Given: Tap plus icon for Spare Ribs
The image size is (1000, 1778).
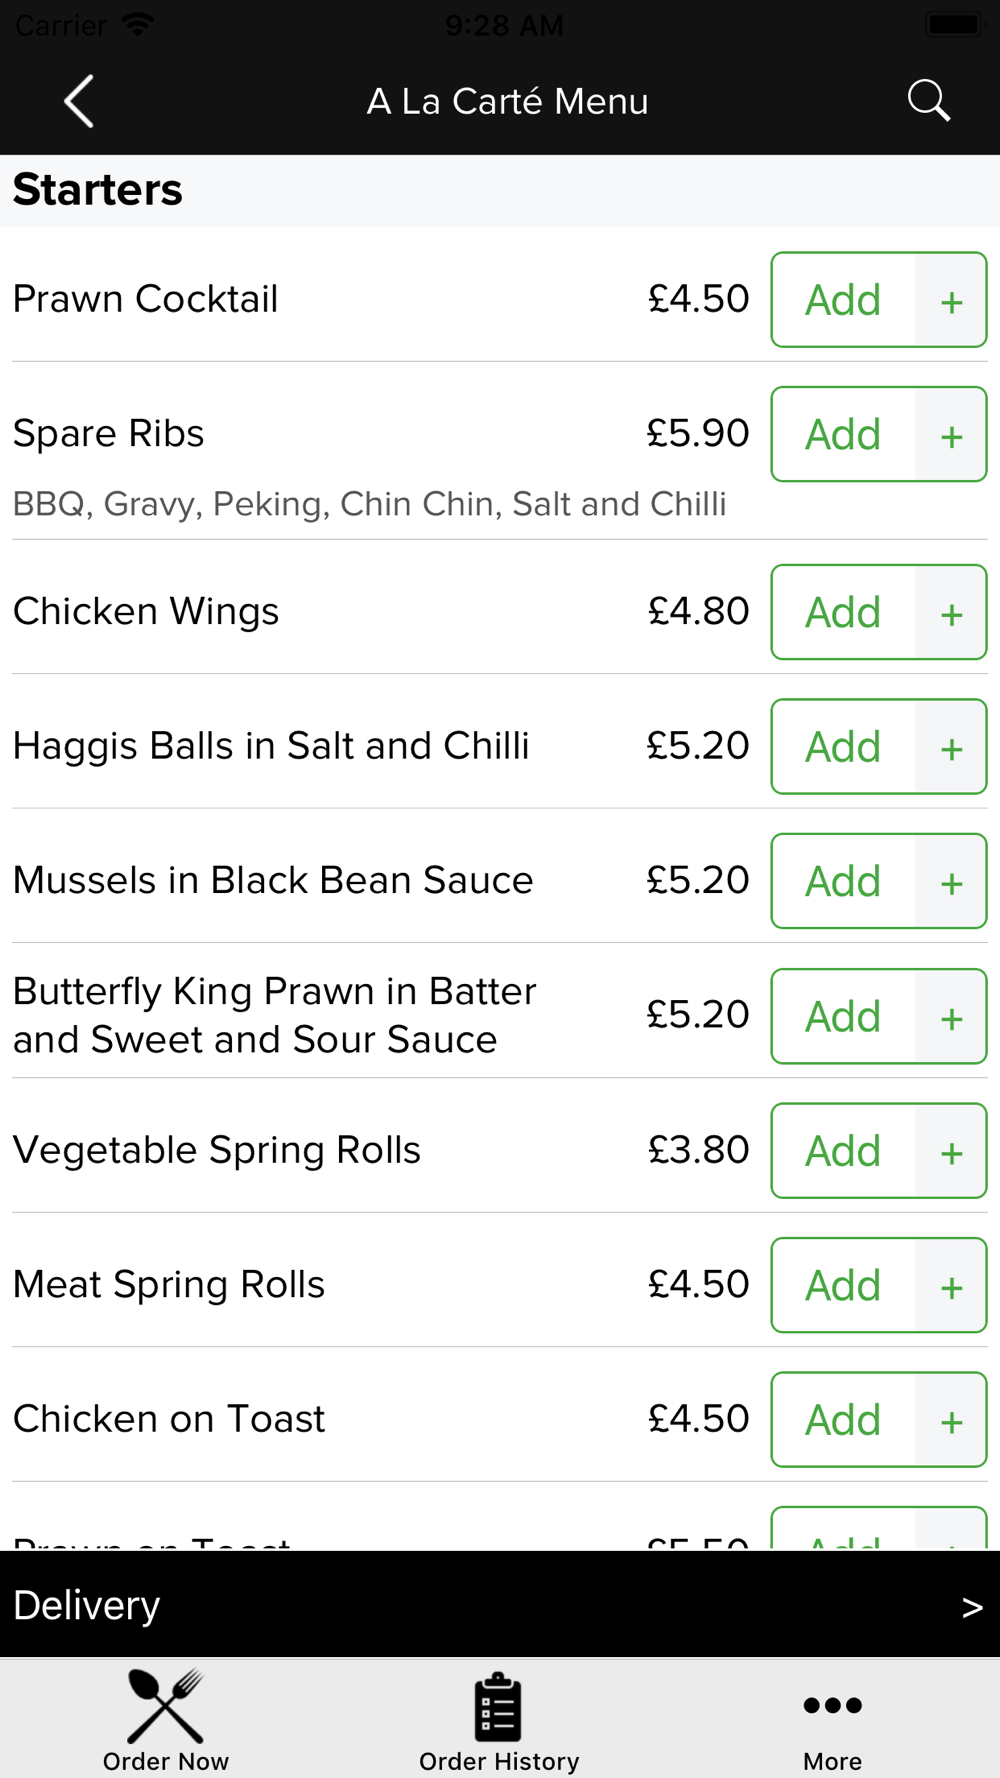Looking at the screenshot, I should click(x=951, y=434).
